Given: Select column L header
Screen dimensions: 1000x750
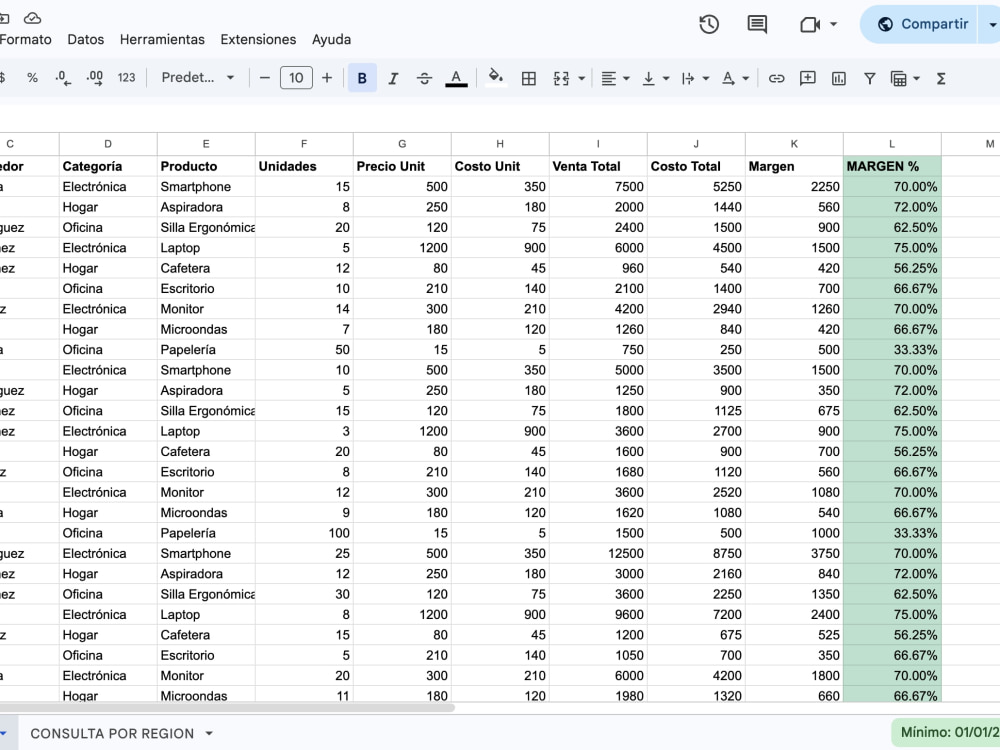Looking at the screenshot, I should (x=892, y=144).
